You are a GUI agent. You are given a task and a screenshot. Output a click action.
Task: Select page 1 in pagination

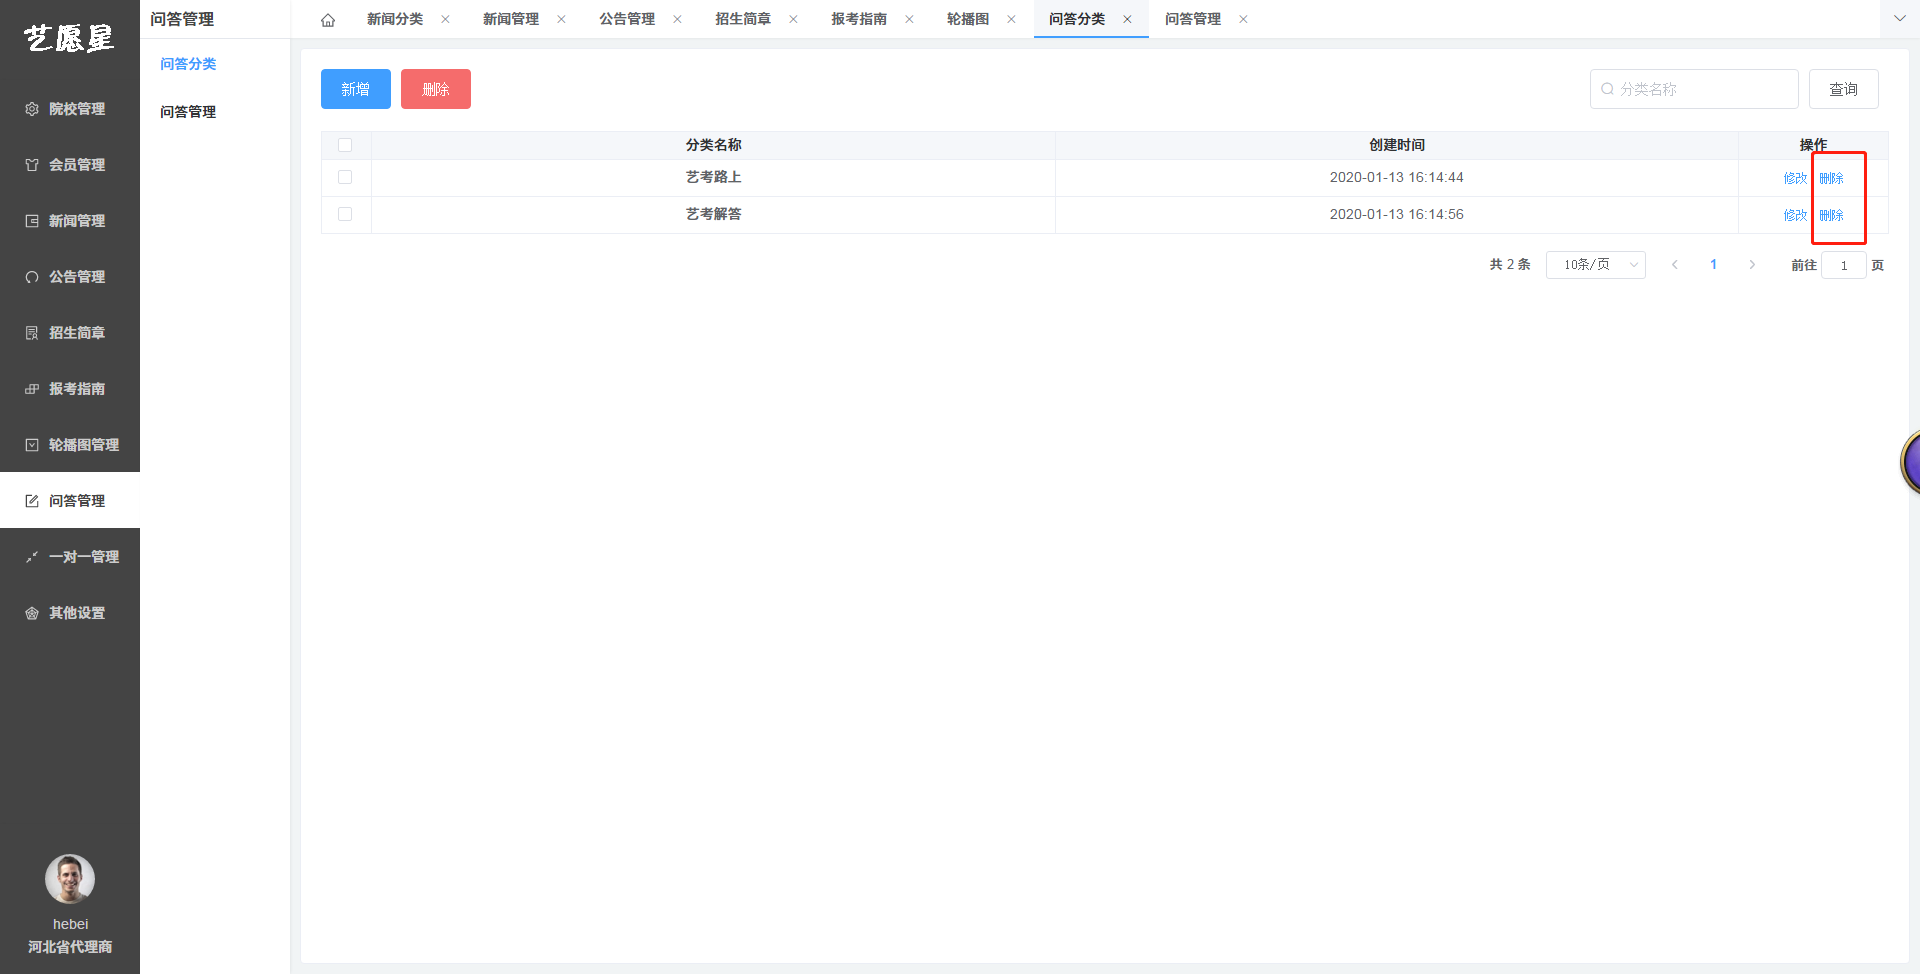[x=1714, y=265]
